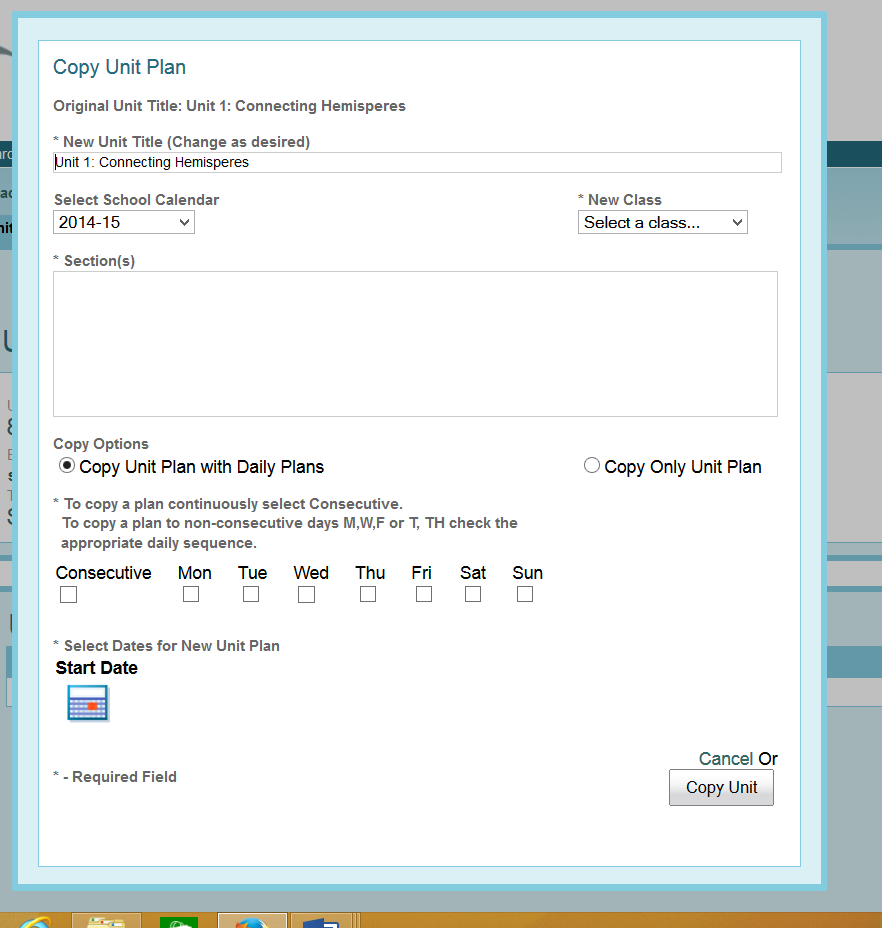Tick the Wed checkbox
The height and width of the screenshot is (928, 882).
click(307, 594)
